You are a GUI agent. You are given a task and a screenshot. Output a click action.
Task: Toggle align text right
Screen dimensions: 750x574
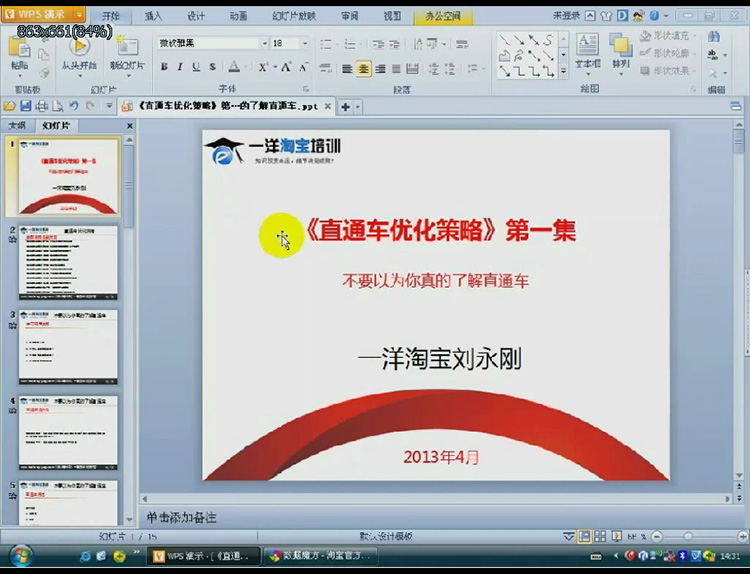point(380,69)
